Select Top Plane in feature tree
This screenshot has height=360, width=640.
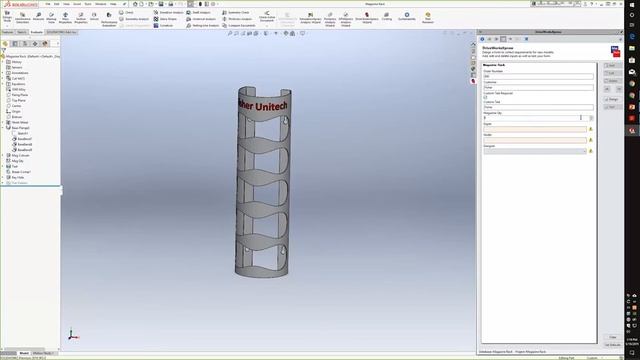pyautogui.click(x=19, y=100)
